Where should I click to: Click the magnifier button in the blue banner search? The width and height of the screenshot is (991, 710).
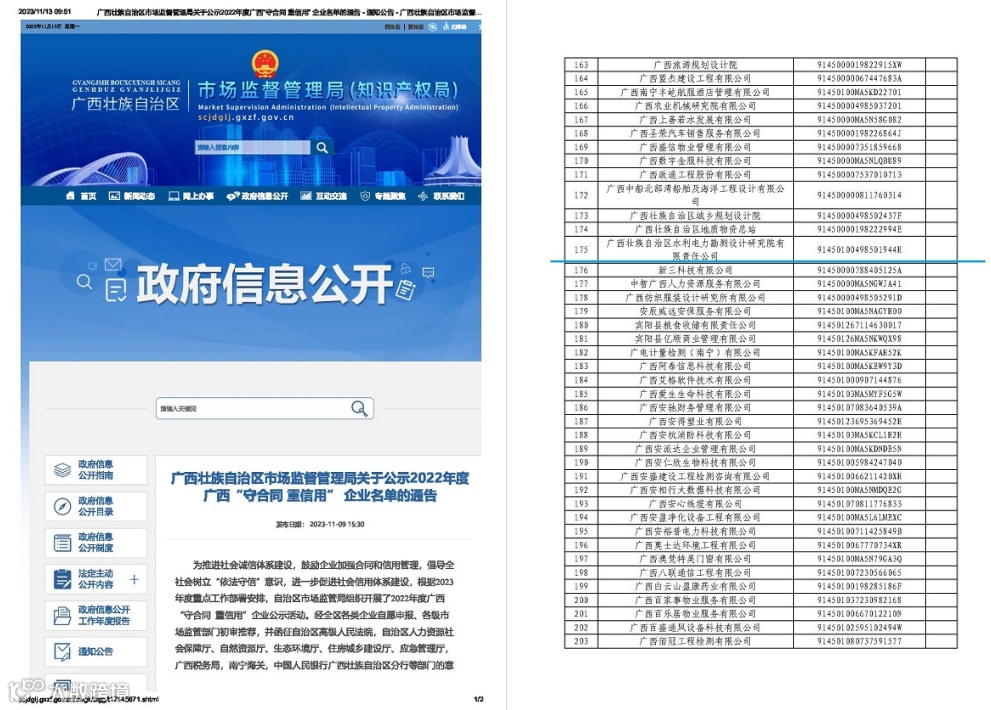pos(322,147)
